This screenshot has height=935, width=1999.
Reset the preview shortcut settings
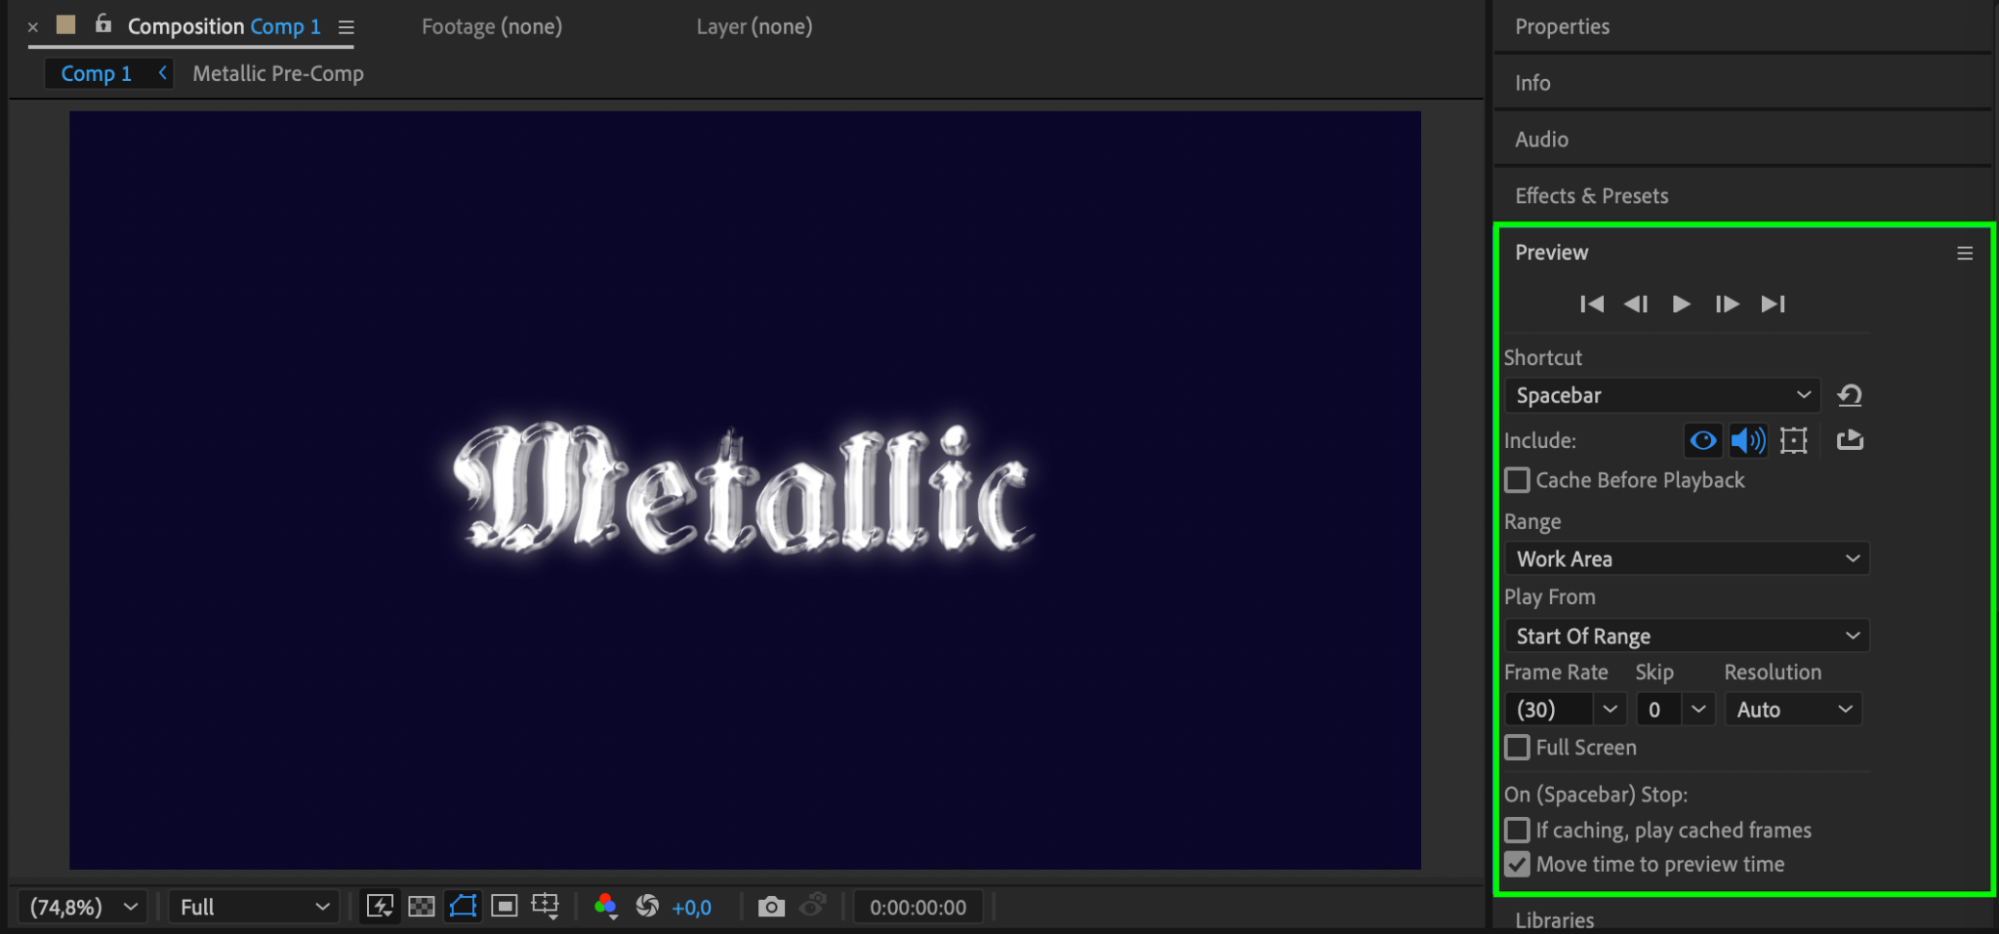tap(1849, 396)
